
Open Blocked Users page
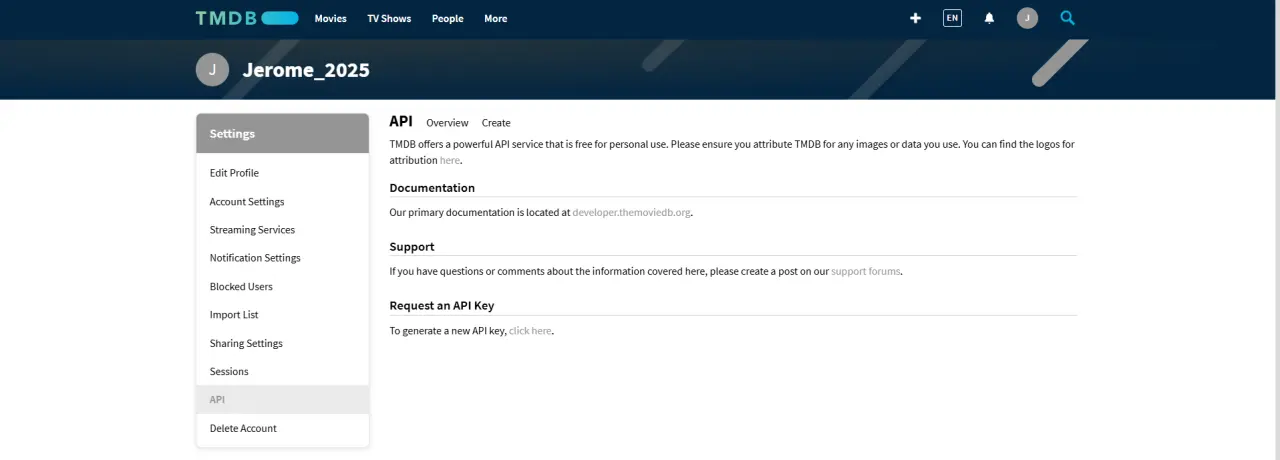coord(283,286)
